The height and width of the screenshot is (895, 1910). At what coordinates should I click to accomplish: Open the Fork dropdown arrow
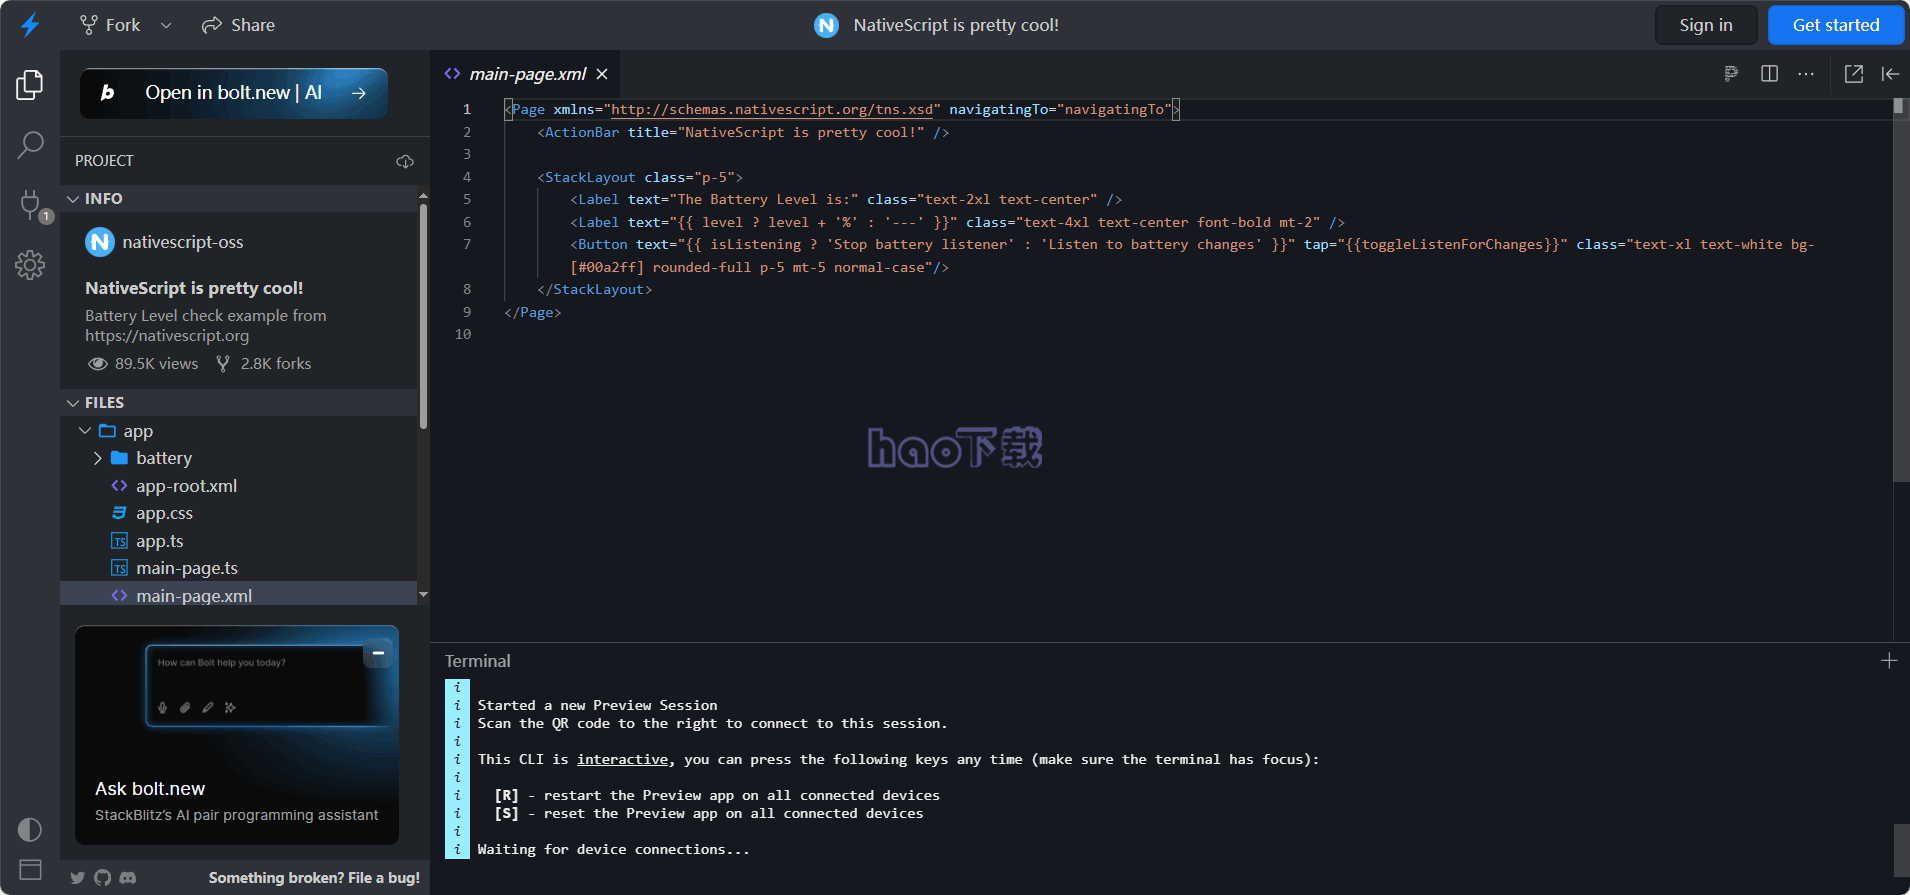[x=166, y=25]
